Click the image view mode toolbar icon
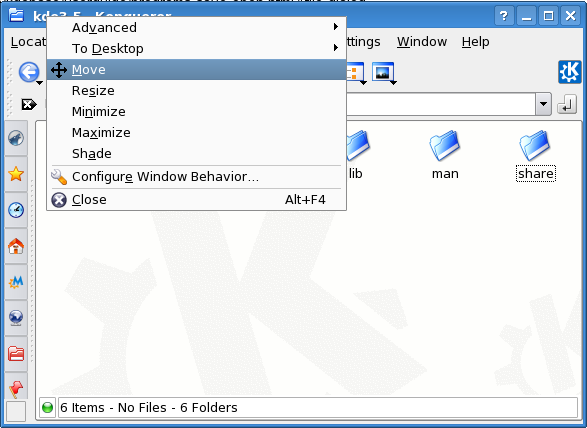587x428 pixels. pyautogui.click(x=383, y=72)
